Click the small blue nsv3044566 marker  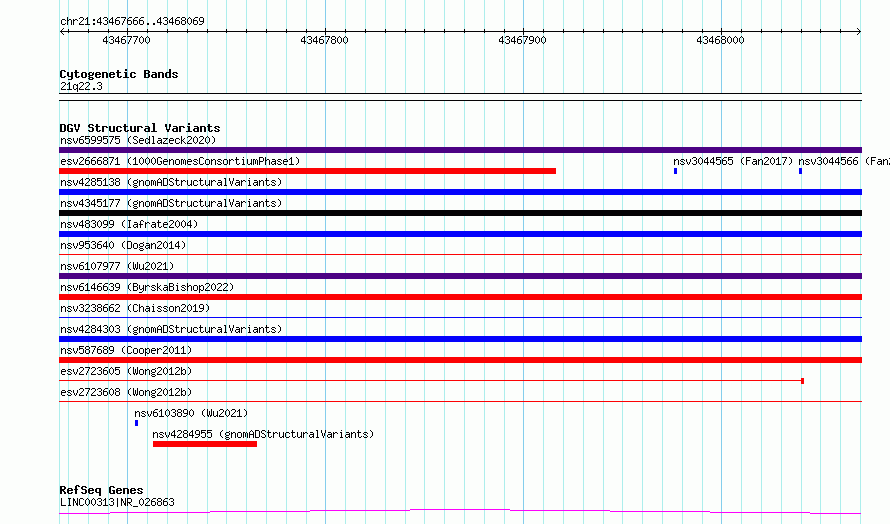point(800,171)
